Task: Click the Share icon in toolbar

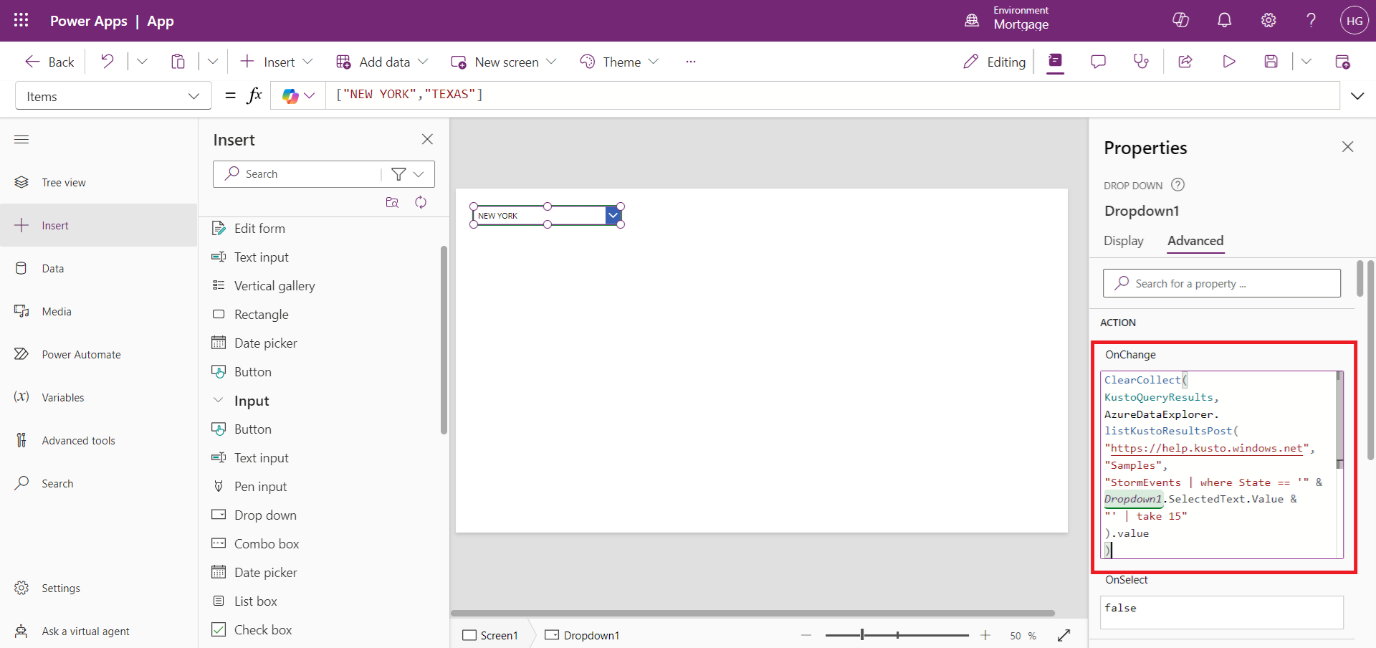Action: pos(1185,62)
